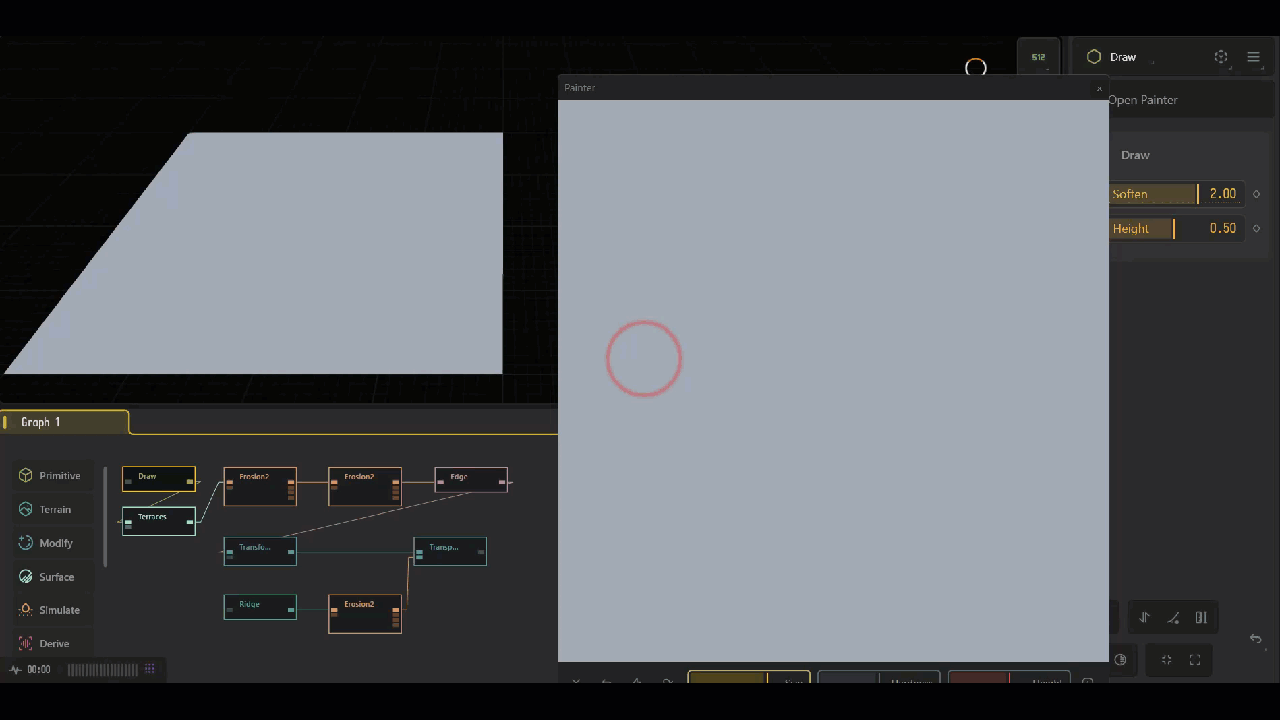Click the Open Painter button
Screen dimensions: 1280x720
tap(1143, 100)
